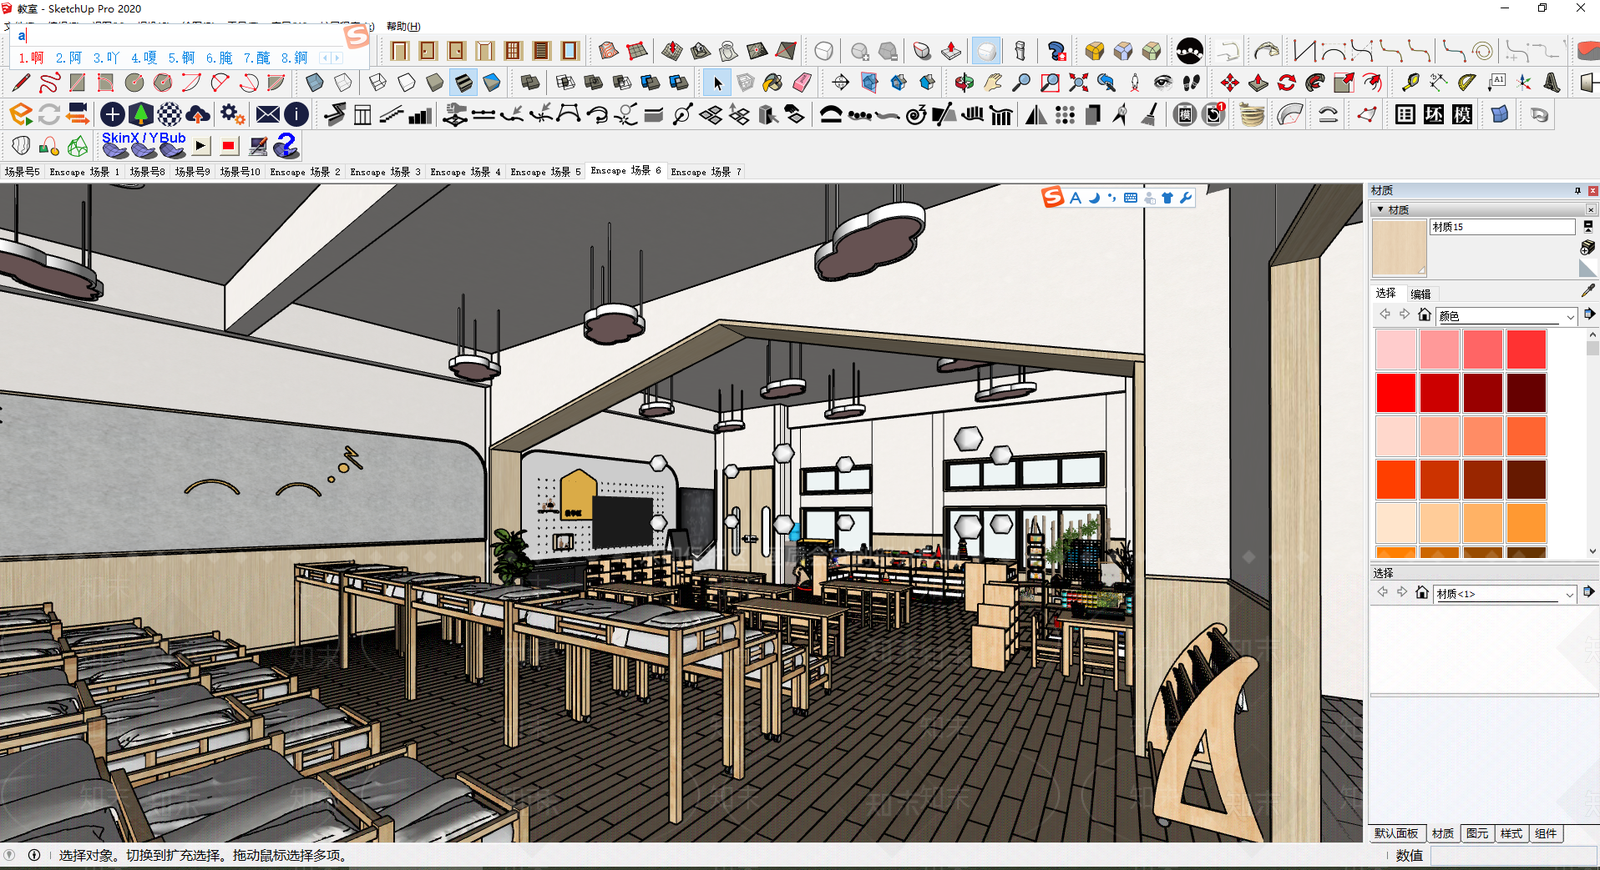
Task: Click the Position Camera tool
Action: (x=1134, y=83)
